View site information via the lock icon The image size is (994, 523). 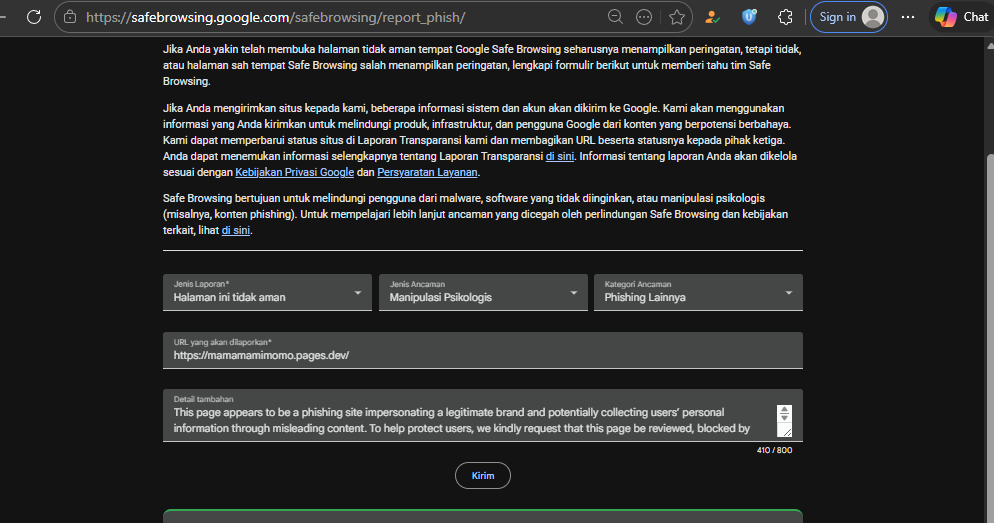[x=70, y=17]
